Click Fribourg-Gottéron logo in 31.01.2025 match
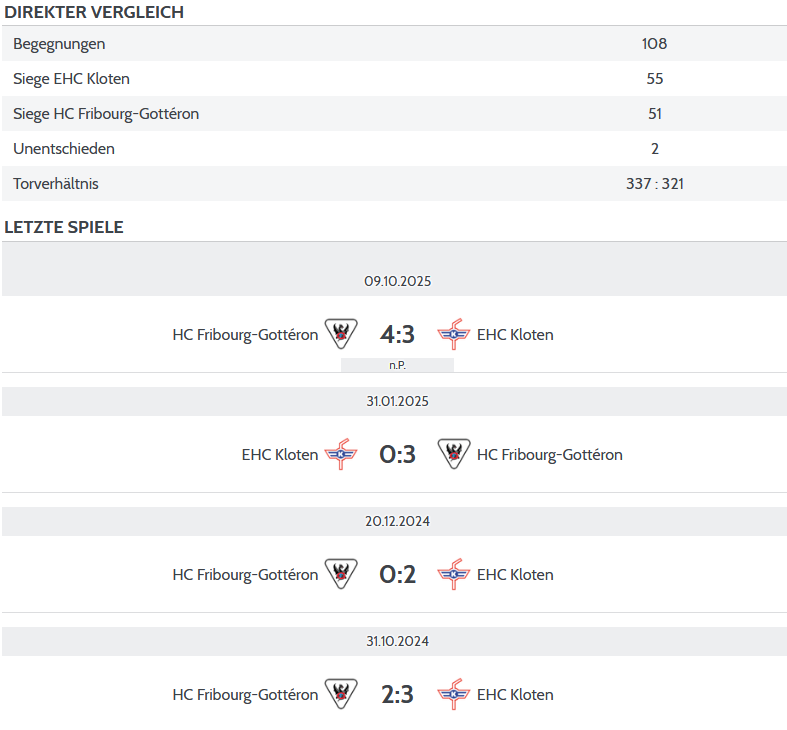787x730 pixels. (454, 454)
